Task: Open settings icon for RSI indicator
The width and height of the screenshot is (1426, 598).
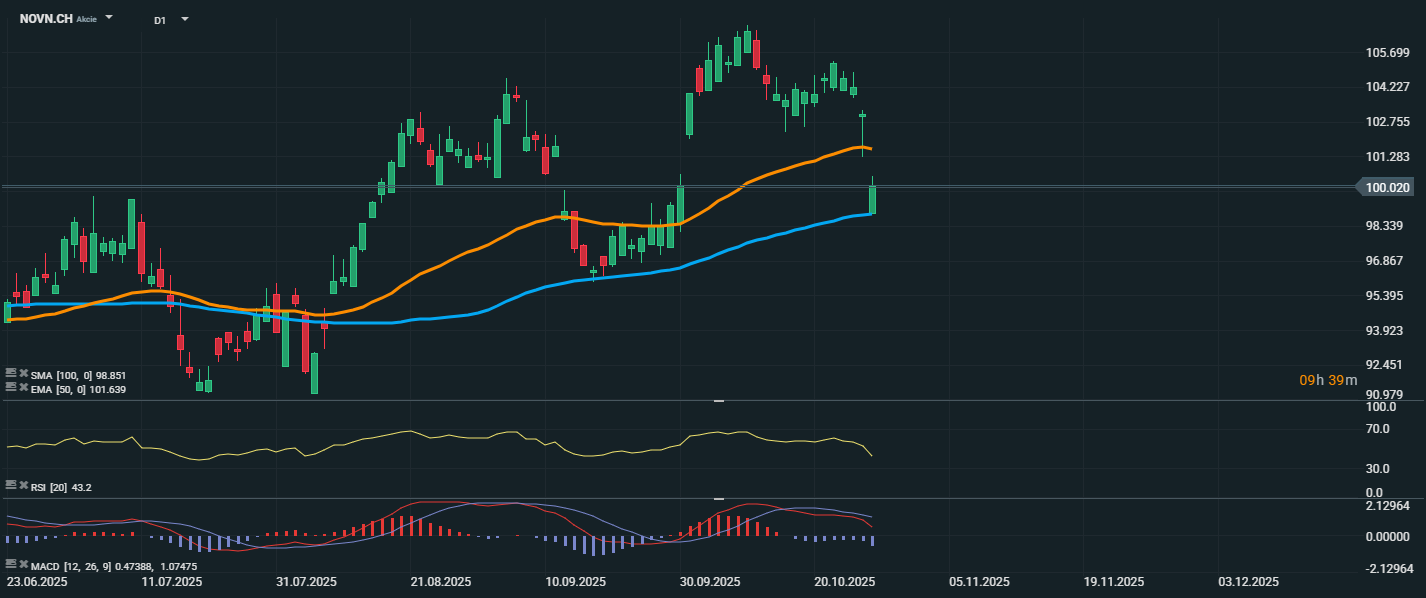Action: click(11, 485)
